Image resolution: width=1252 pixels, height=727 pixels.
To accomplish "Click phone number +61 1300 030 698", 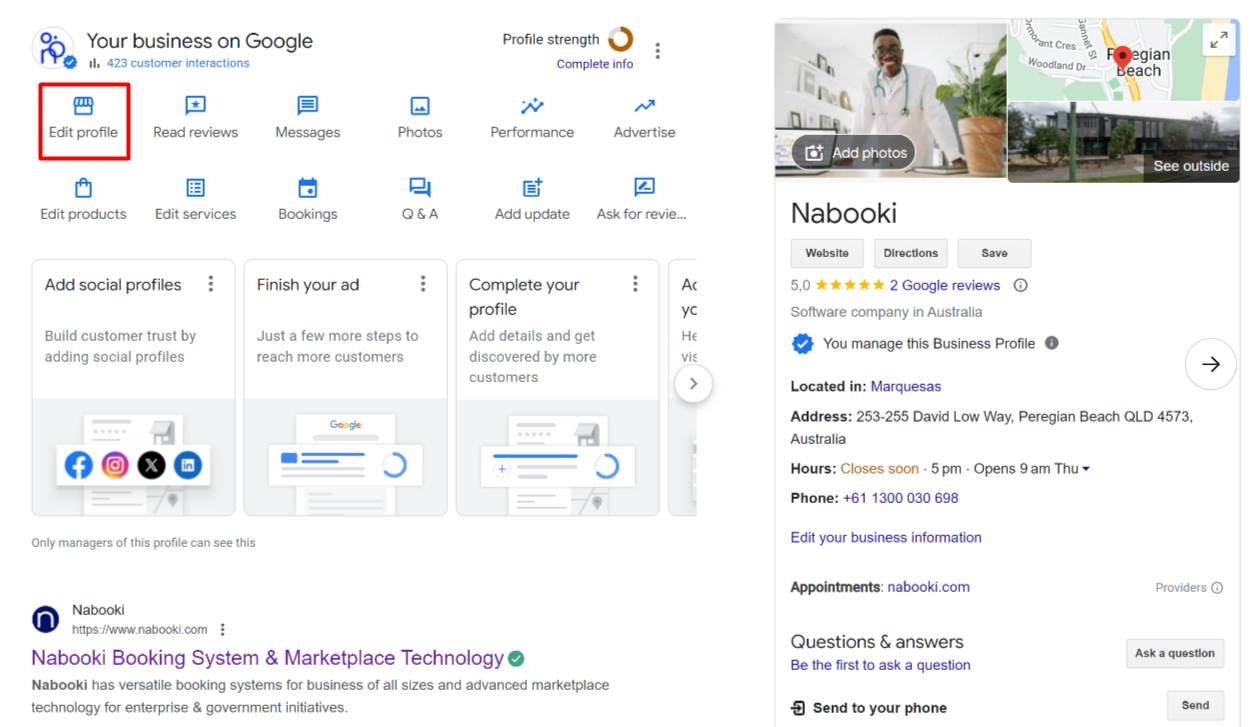I will [901, 498].
